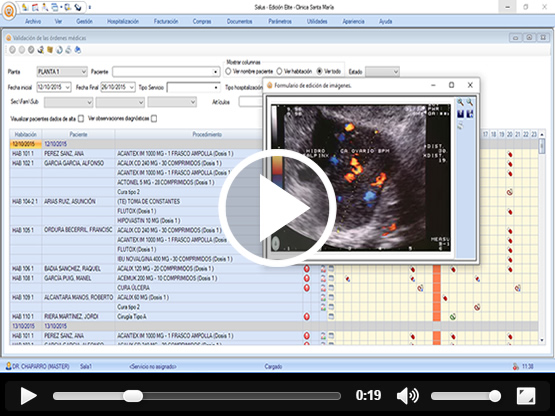Click the red status icon in the CURA ÚLCERA row
Viewport: 555px width, 416px height.
[x=307, y=288]
